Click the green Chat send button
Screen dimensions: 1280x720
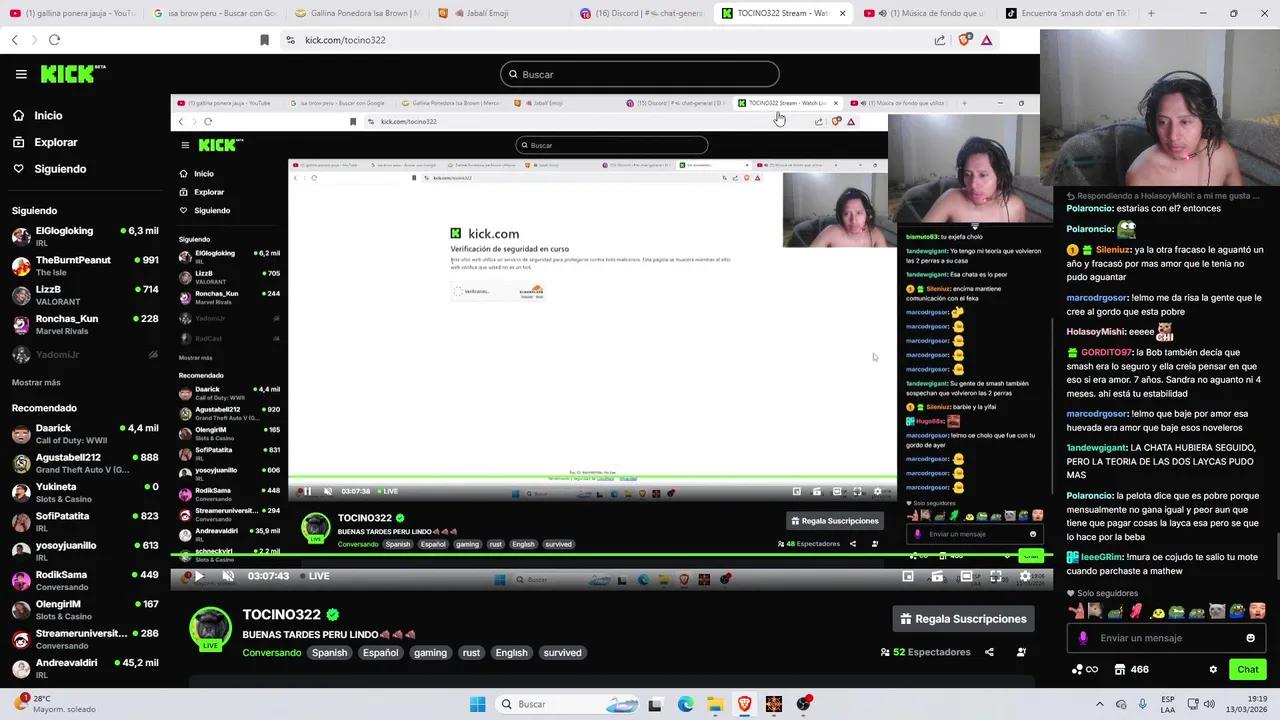click(x=1248, y=670)
